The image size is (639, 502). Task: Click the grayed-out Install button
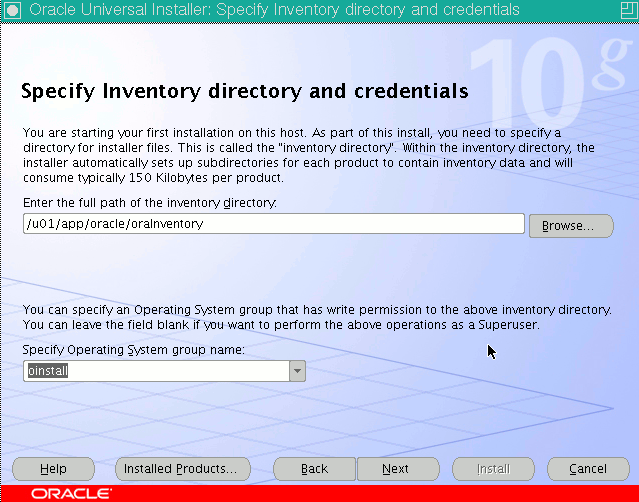point(493,469)
